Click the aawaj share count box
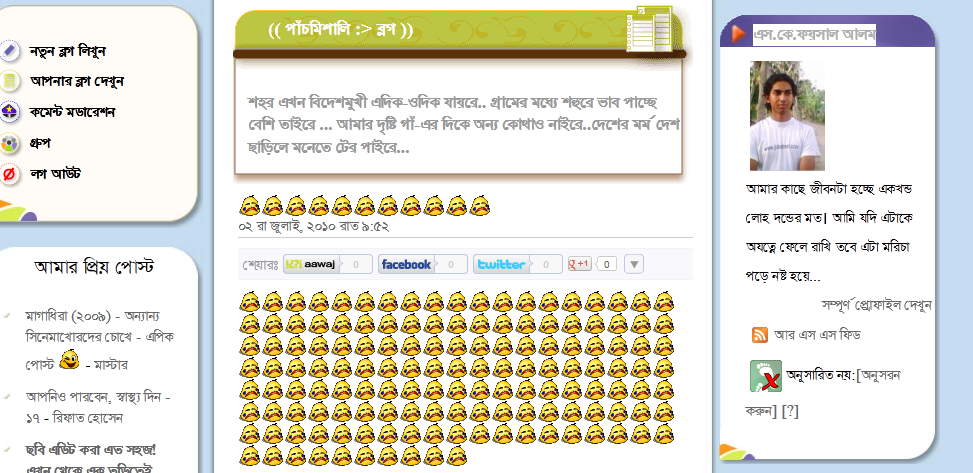 356,264
